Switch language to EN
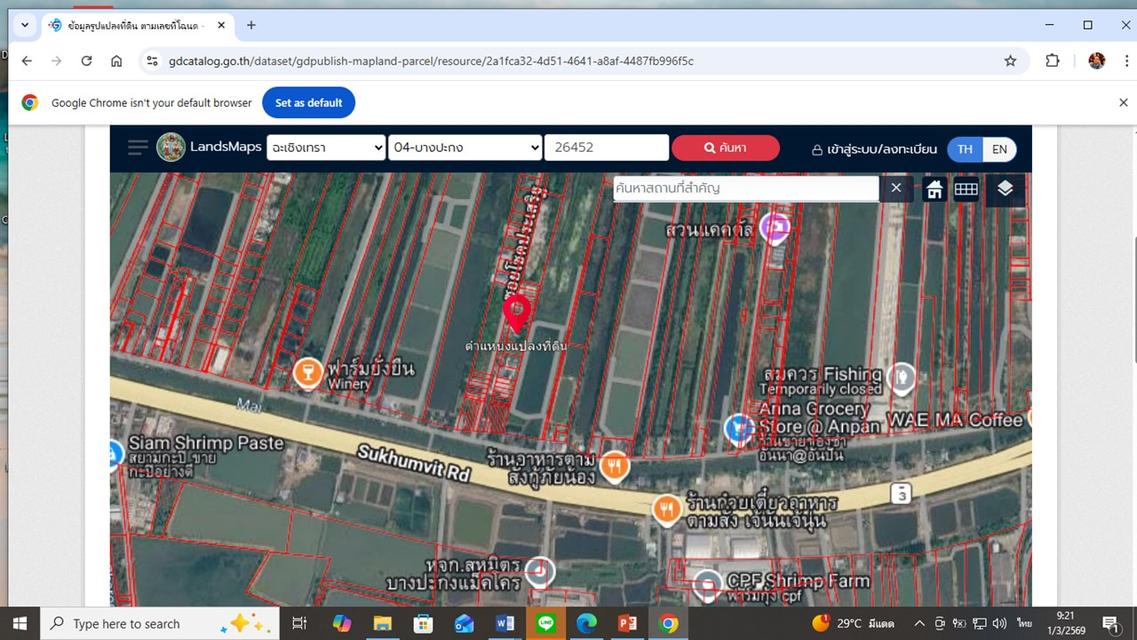1137x640 pixels. (x=999, y=149)
